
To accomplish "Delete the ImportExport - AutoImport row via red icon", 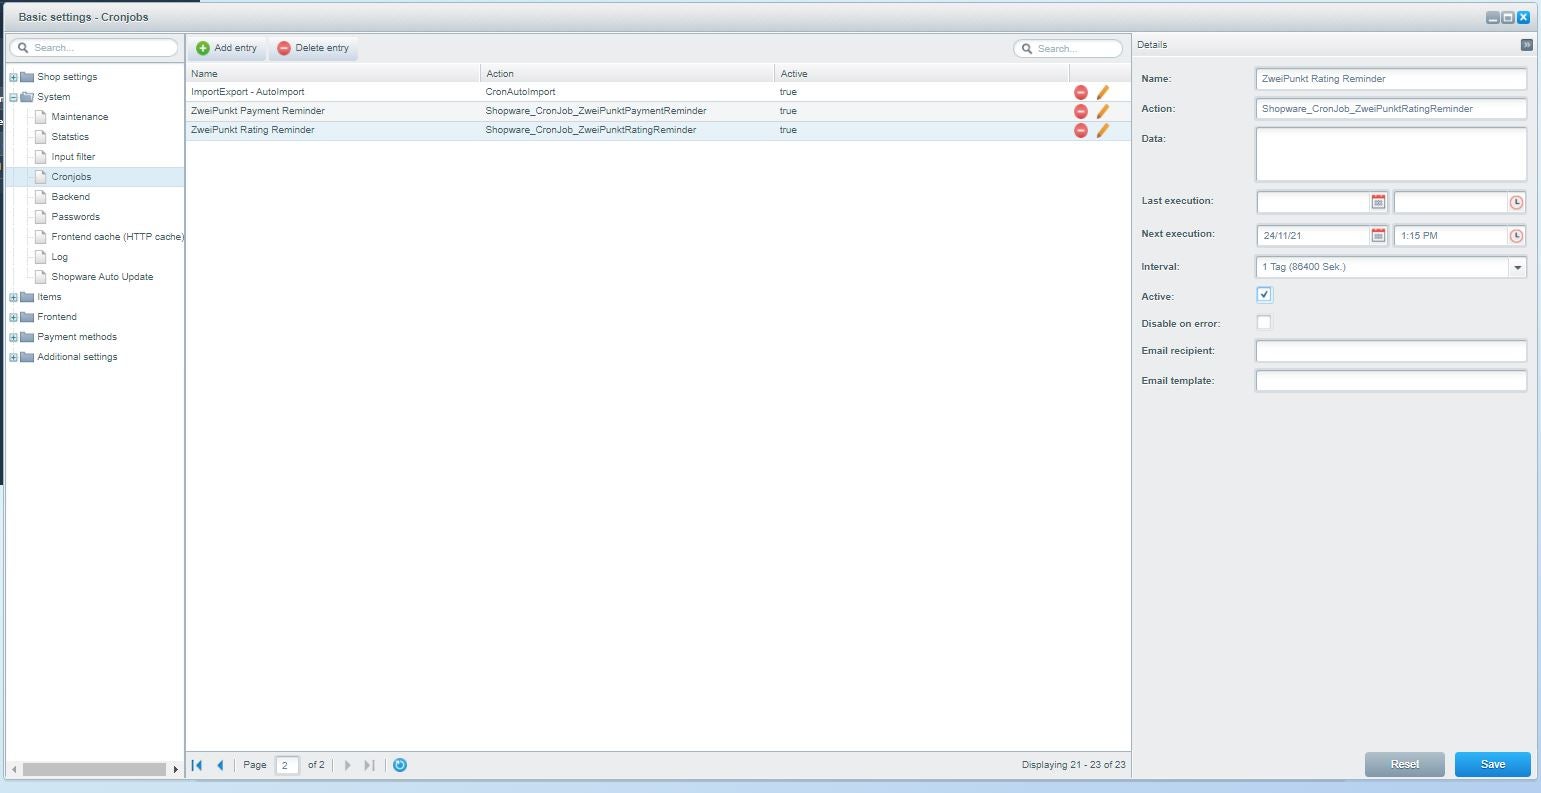I will (x=1080, y=92).
